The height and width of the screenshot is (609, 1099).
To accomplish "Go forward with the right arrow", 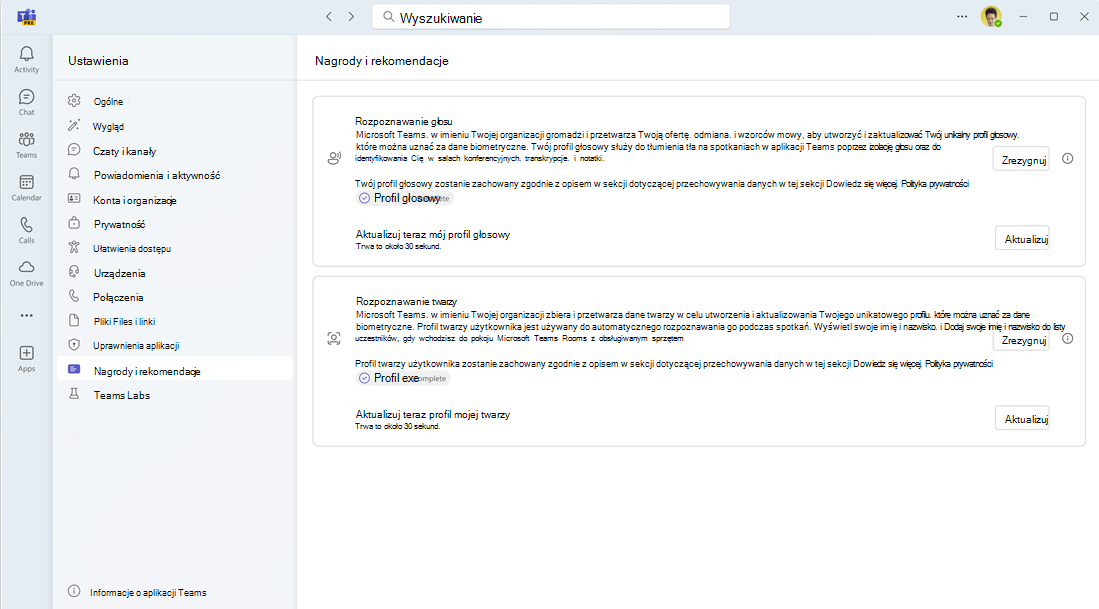I will [x=351, y=17].
